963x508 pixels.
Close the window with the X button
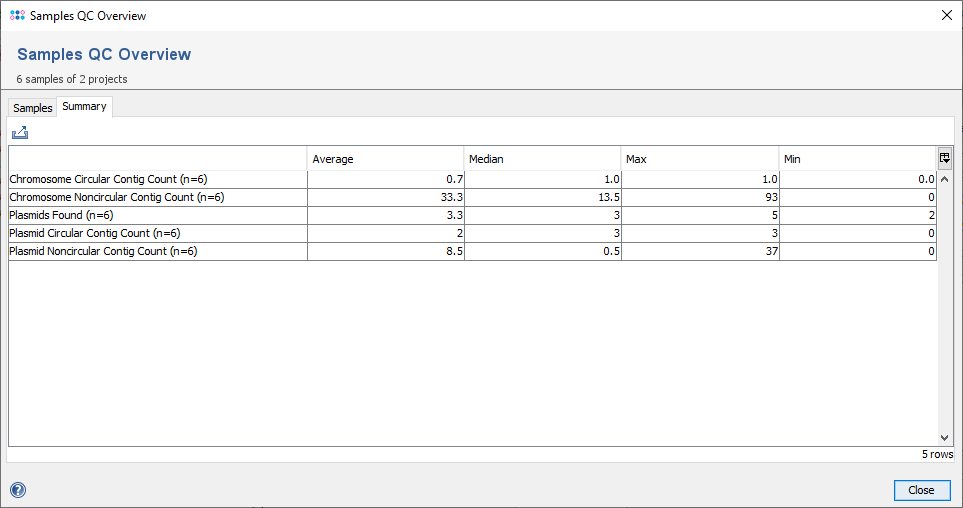coord(946,15)
